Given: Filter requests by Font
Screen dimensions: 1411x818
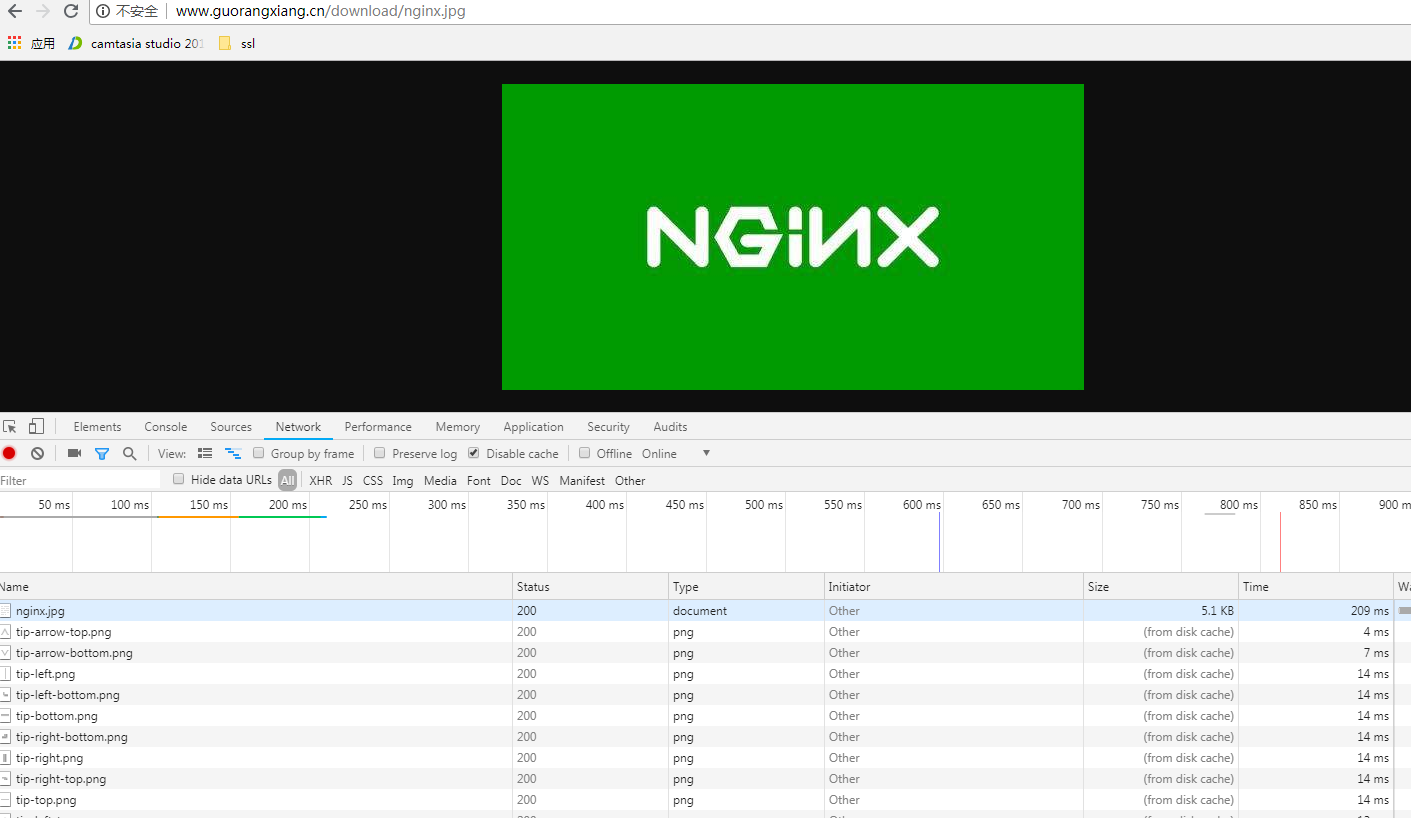Looking at the screenshot, I should 479,480.
